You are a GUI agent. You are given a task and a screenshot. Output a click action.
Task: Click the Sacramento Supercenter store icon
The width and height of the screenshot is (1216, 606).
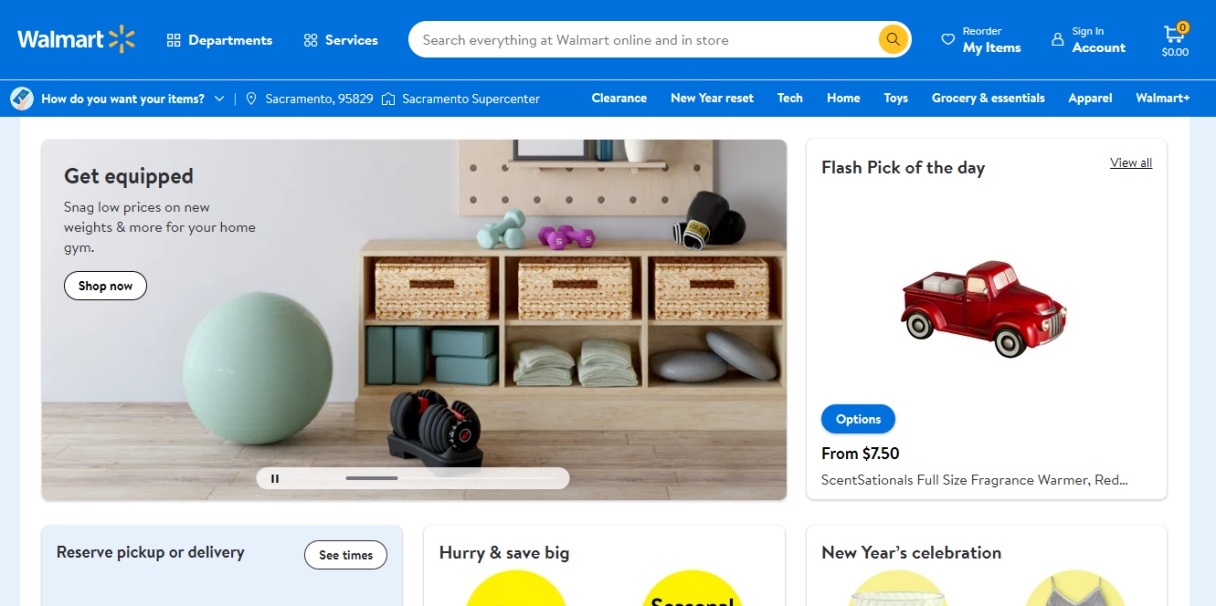389,99
